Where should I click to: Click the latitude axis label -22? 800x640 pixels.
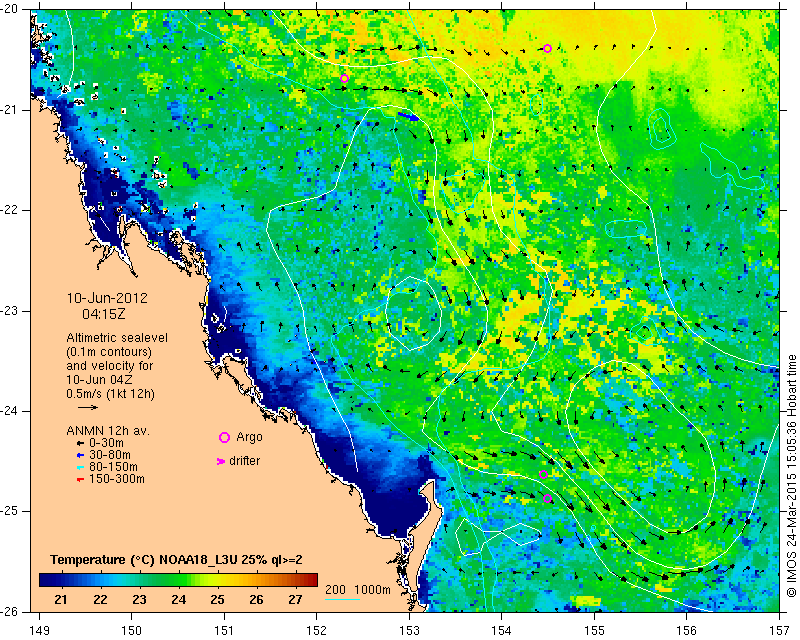coord(9,210)
